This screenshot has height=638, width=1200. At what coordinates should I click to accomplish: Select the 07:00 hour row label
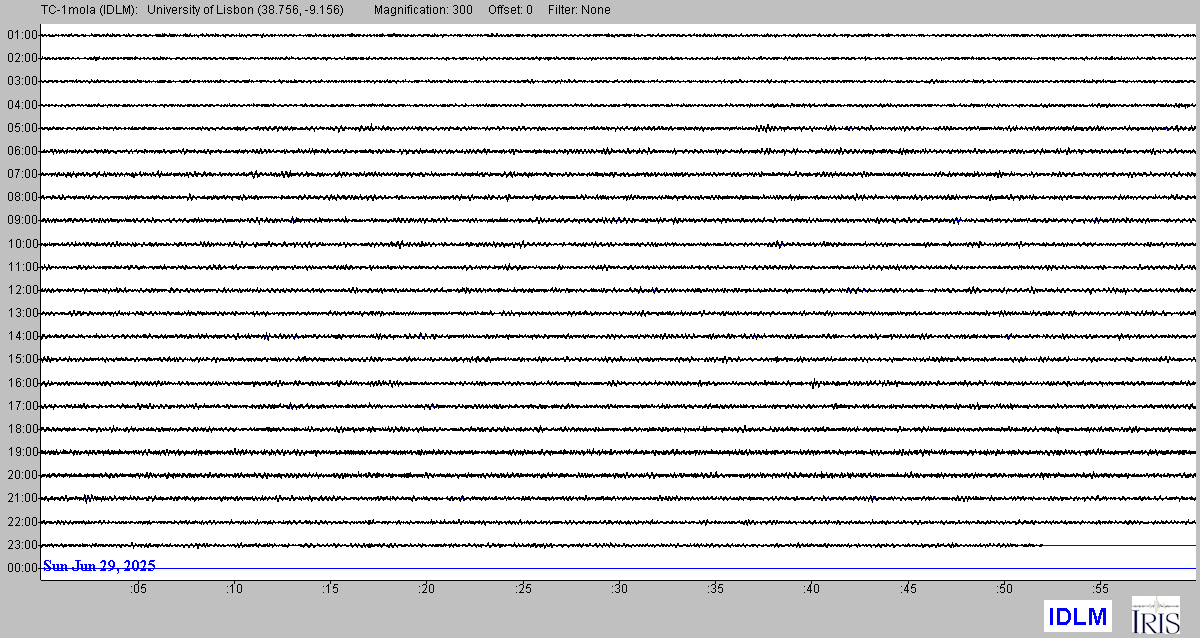click(22, 174)
